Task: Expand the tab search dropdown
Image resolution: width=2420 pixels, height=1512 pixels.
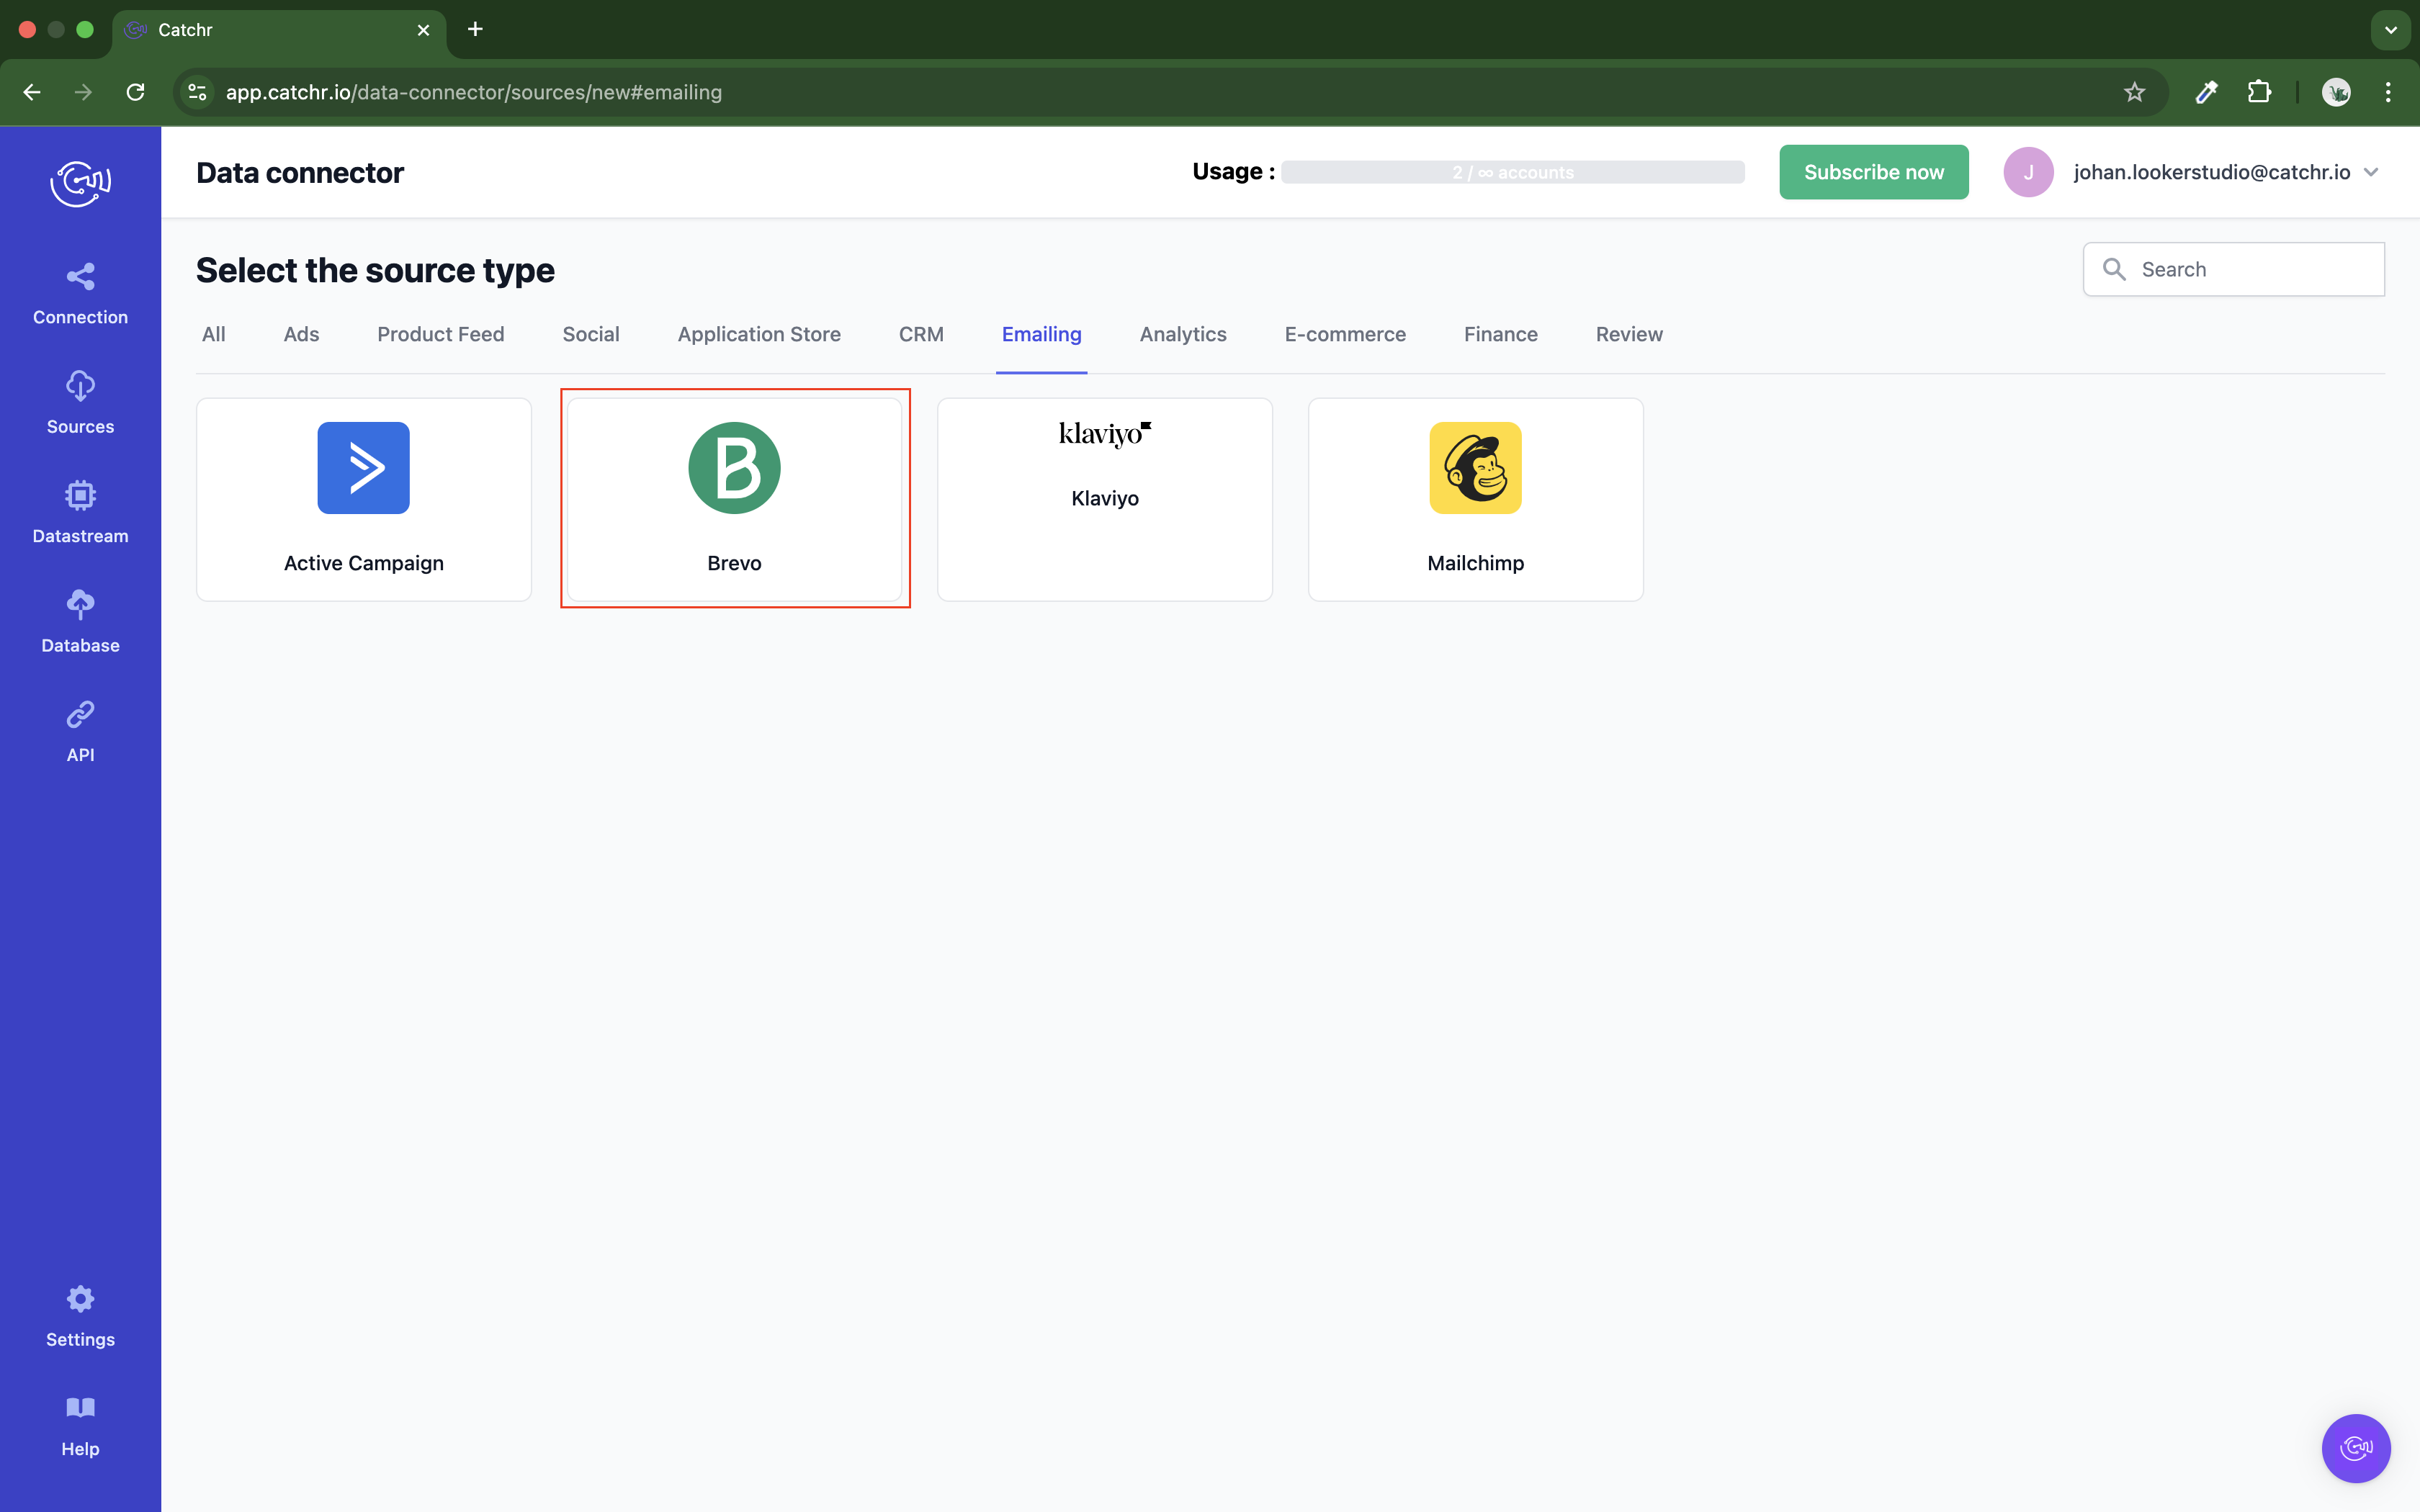Action: tap(2391, 30)
